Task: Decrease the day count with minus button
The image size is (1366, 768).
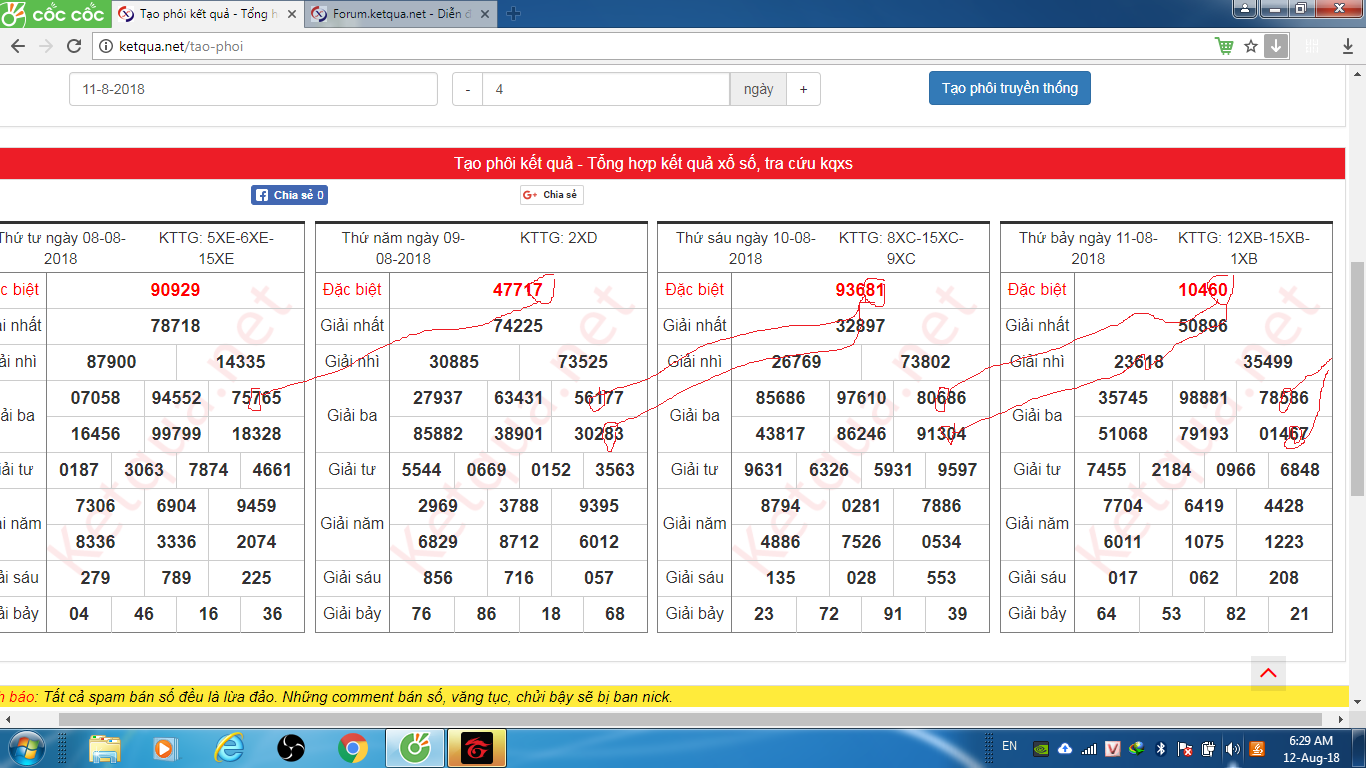Action: click(467, 89)
